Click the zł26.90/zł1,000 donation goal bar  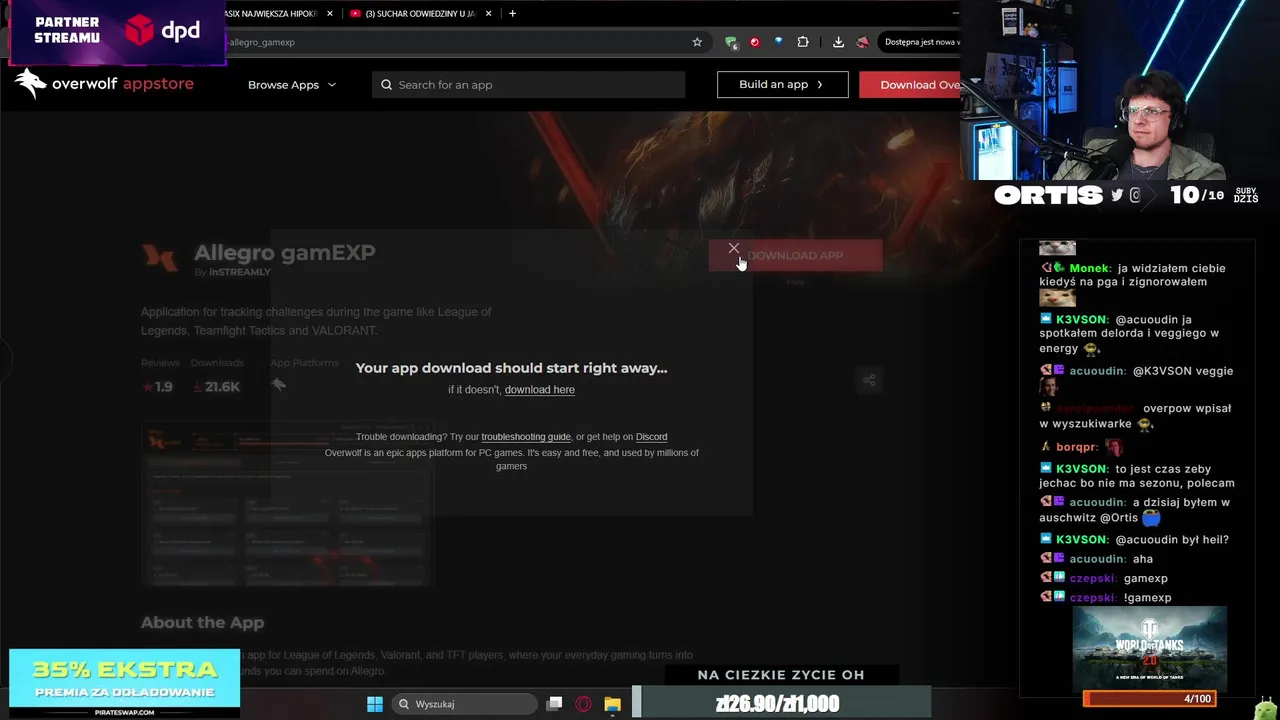(x=781, y=704)
